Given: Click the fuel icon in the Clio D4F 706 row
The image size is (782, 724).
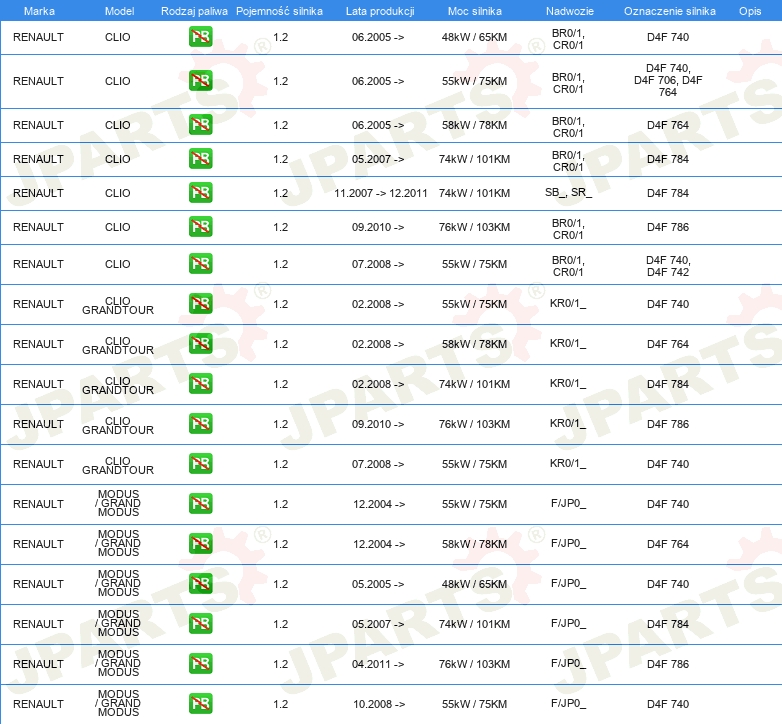Looking at the screenshot, I should (200, 81).
